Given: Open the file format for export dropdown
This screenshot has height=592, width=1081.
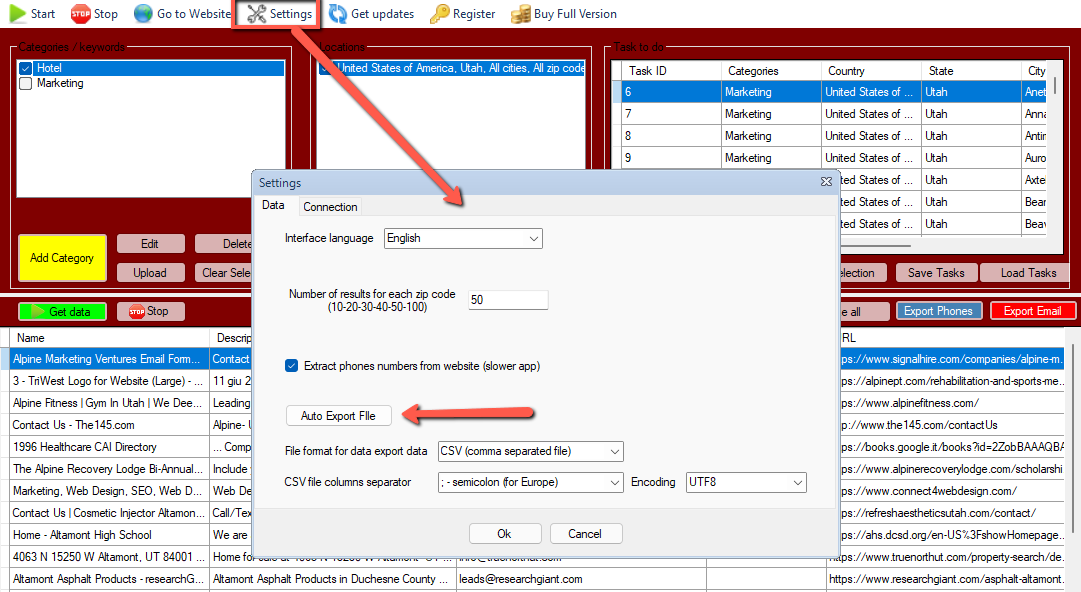Looking at the screenshot, I should (614, 452).
